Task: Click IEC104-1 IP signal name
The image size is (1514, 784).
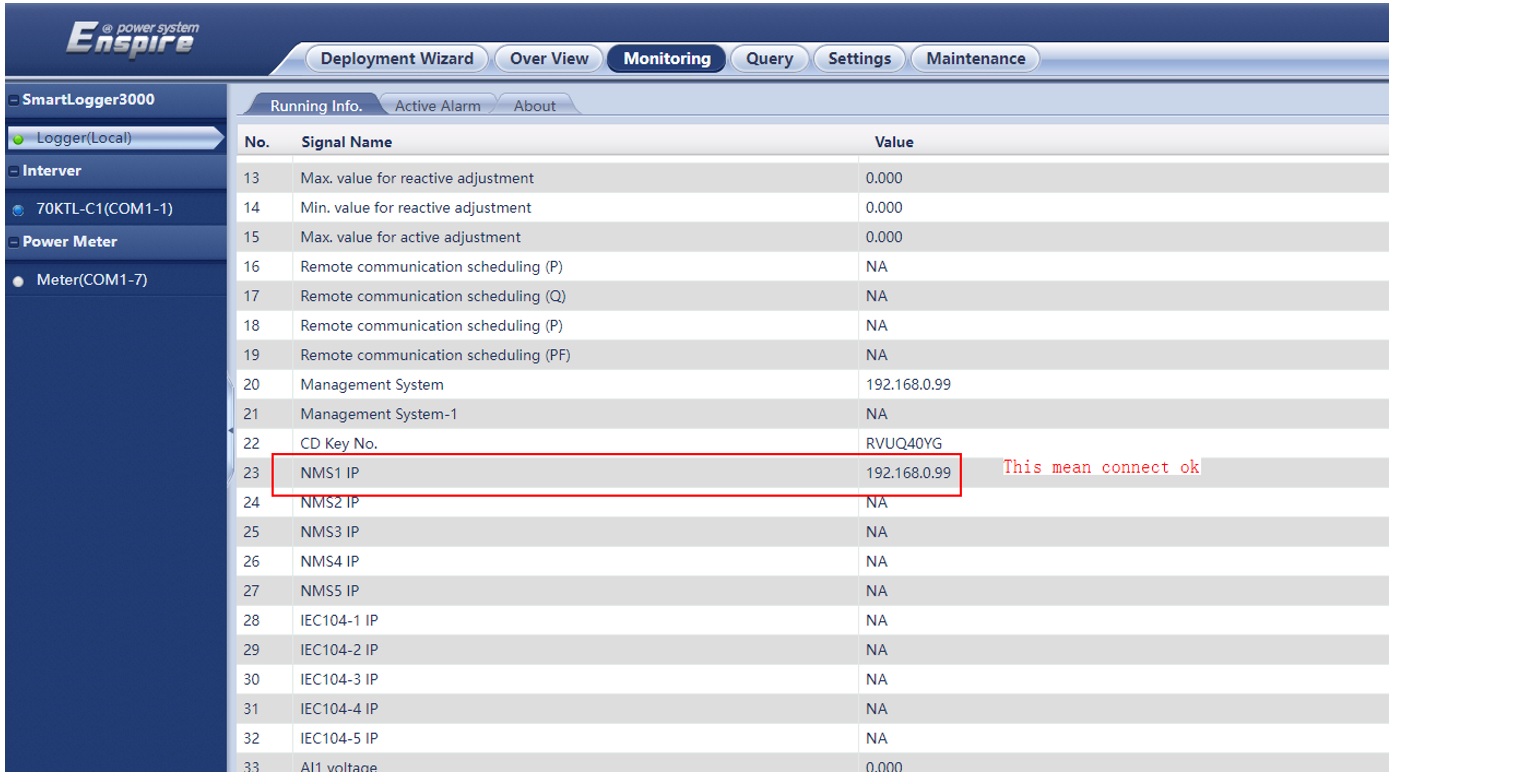Action: point(339,620)
